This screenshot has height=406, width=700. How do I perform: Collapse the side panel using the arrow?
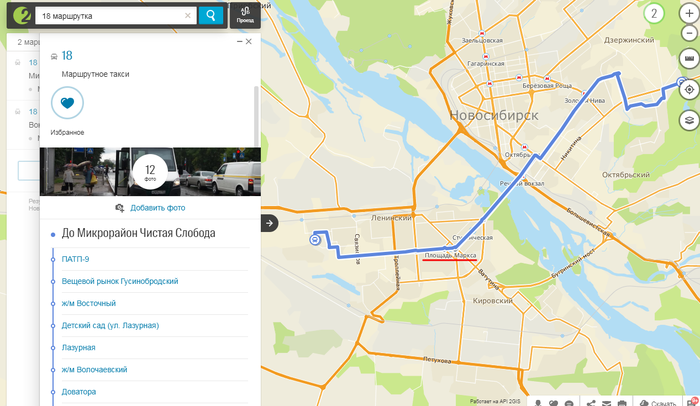coord(267,222)
